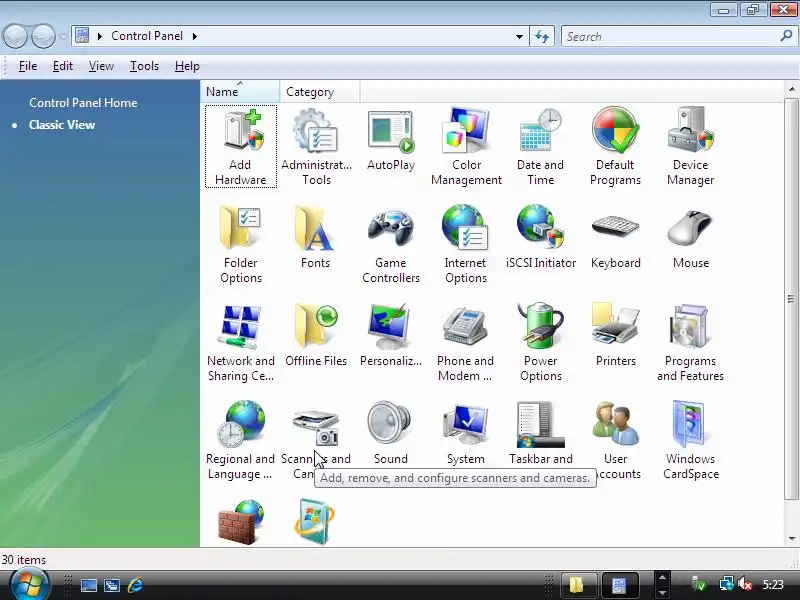Viewport: 800px width, 600px height.
Task: Open the Tools menu
Action: (x=144, y=66)
